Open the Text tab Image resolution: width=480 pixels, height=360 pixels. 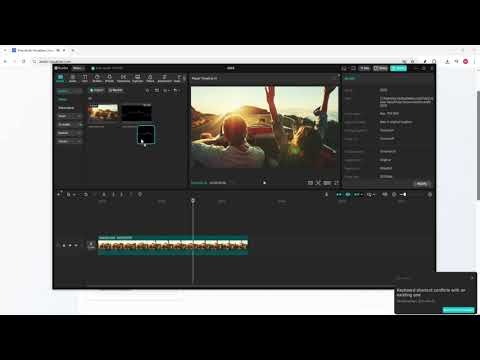85,78
